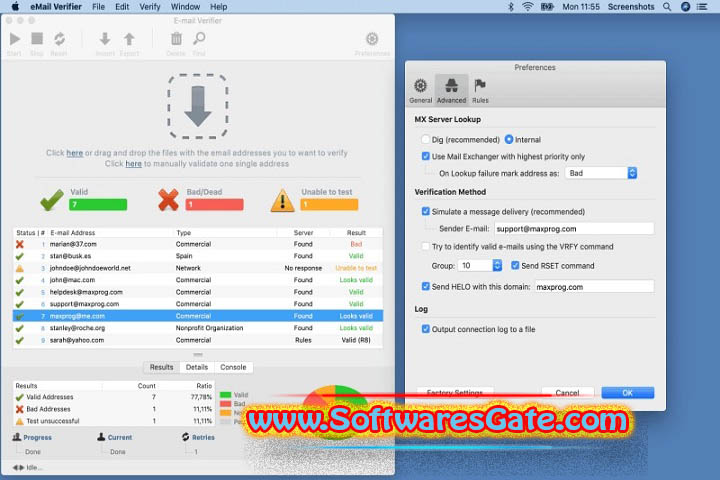Open Notification Center list icon

(x=702, y=7)
